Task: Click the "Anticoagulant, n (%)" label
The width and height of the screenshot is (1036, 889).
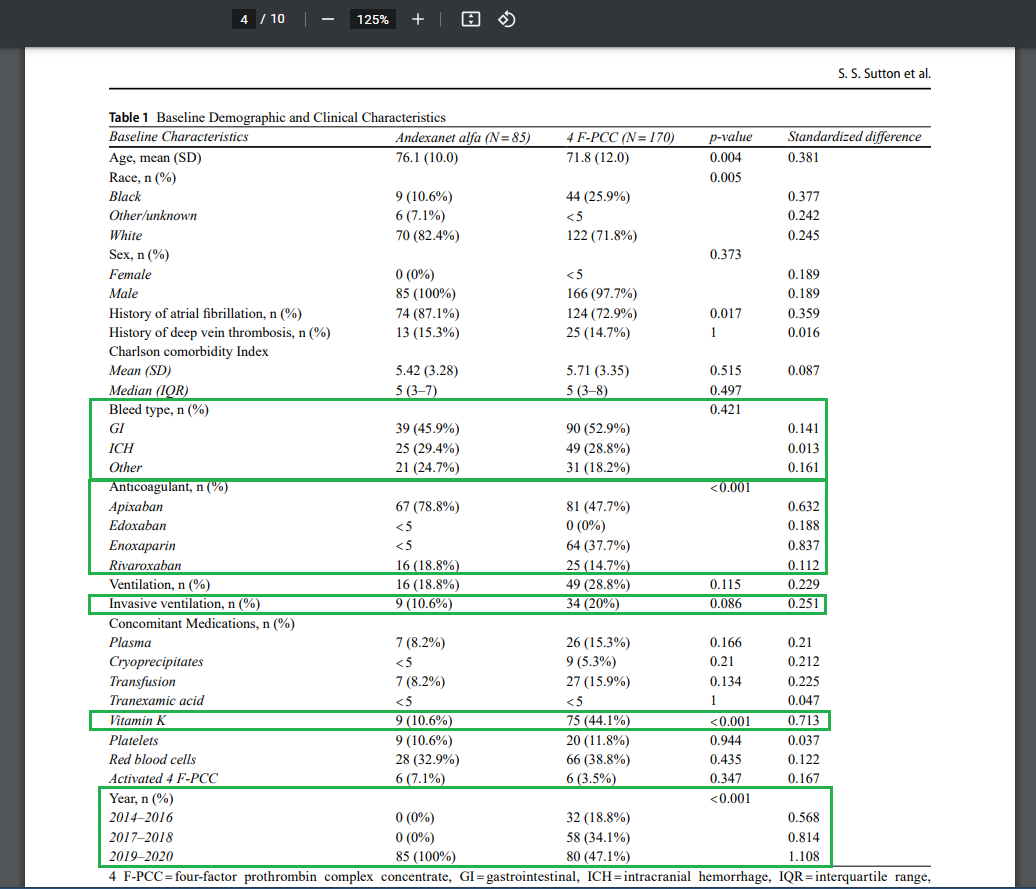Action: point(168,487)
